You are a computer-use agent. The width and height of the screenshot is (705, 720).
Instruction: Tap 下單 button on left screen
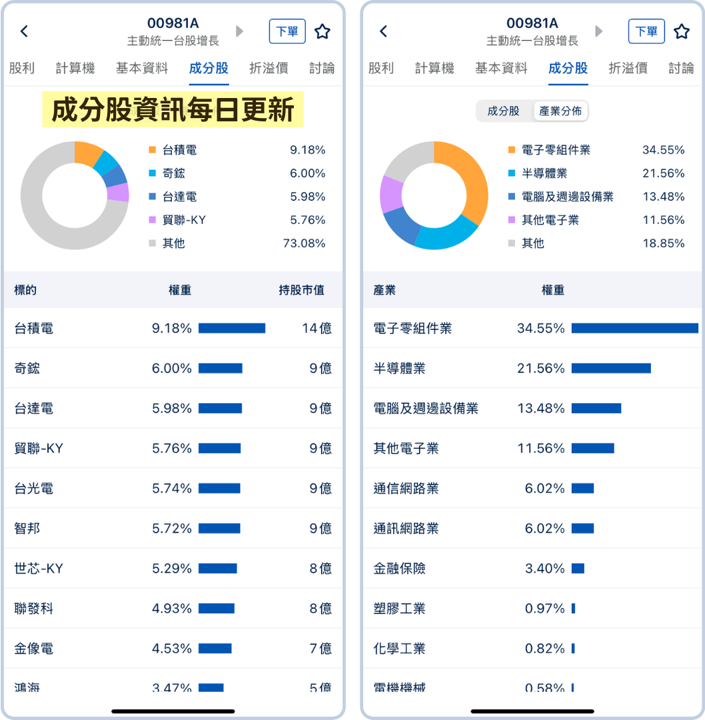(x=287, y=31)
